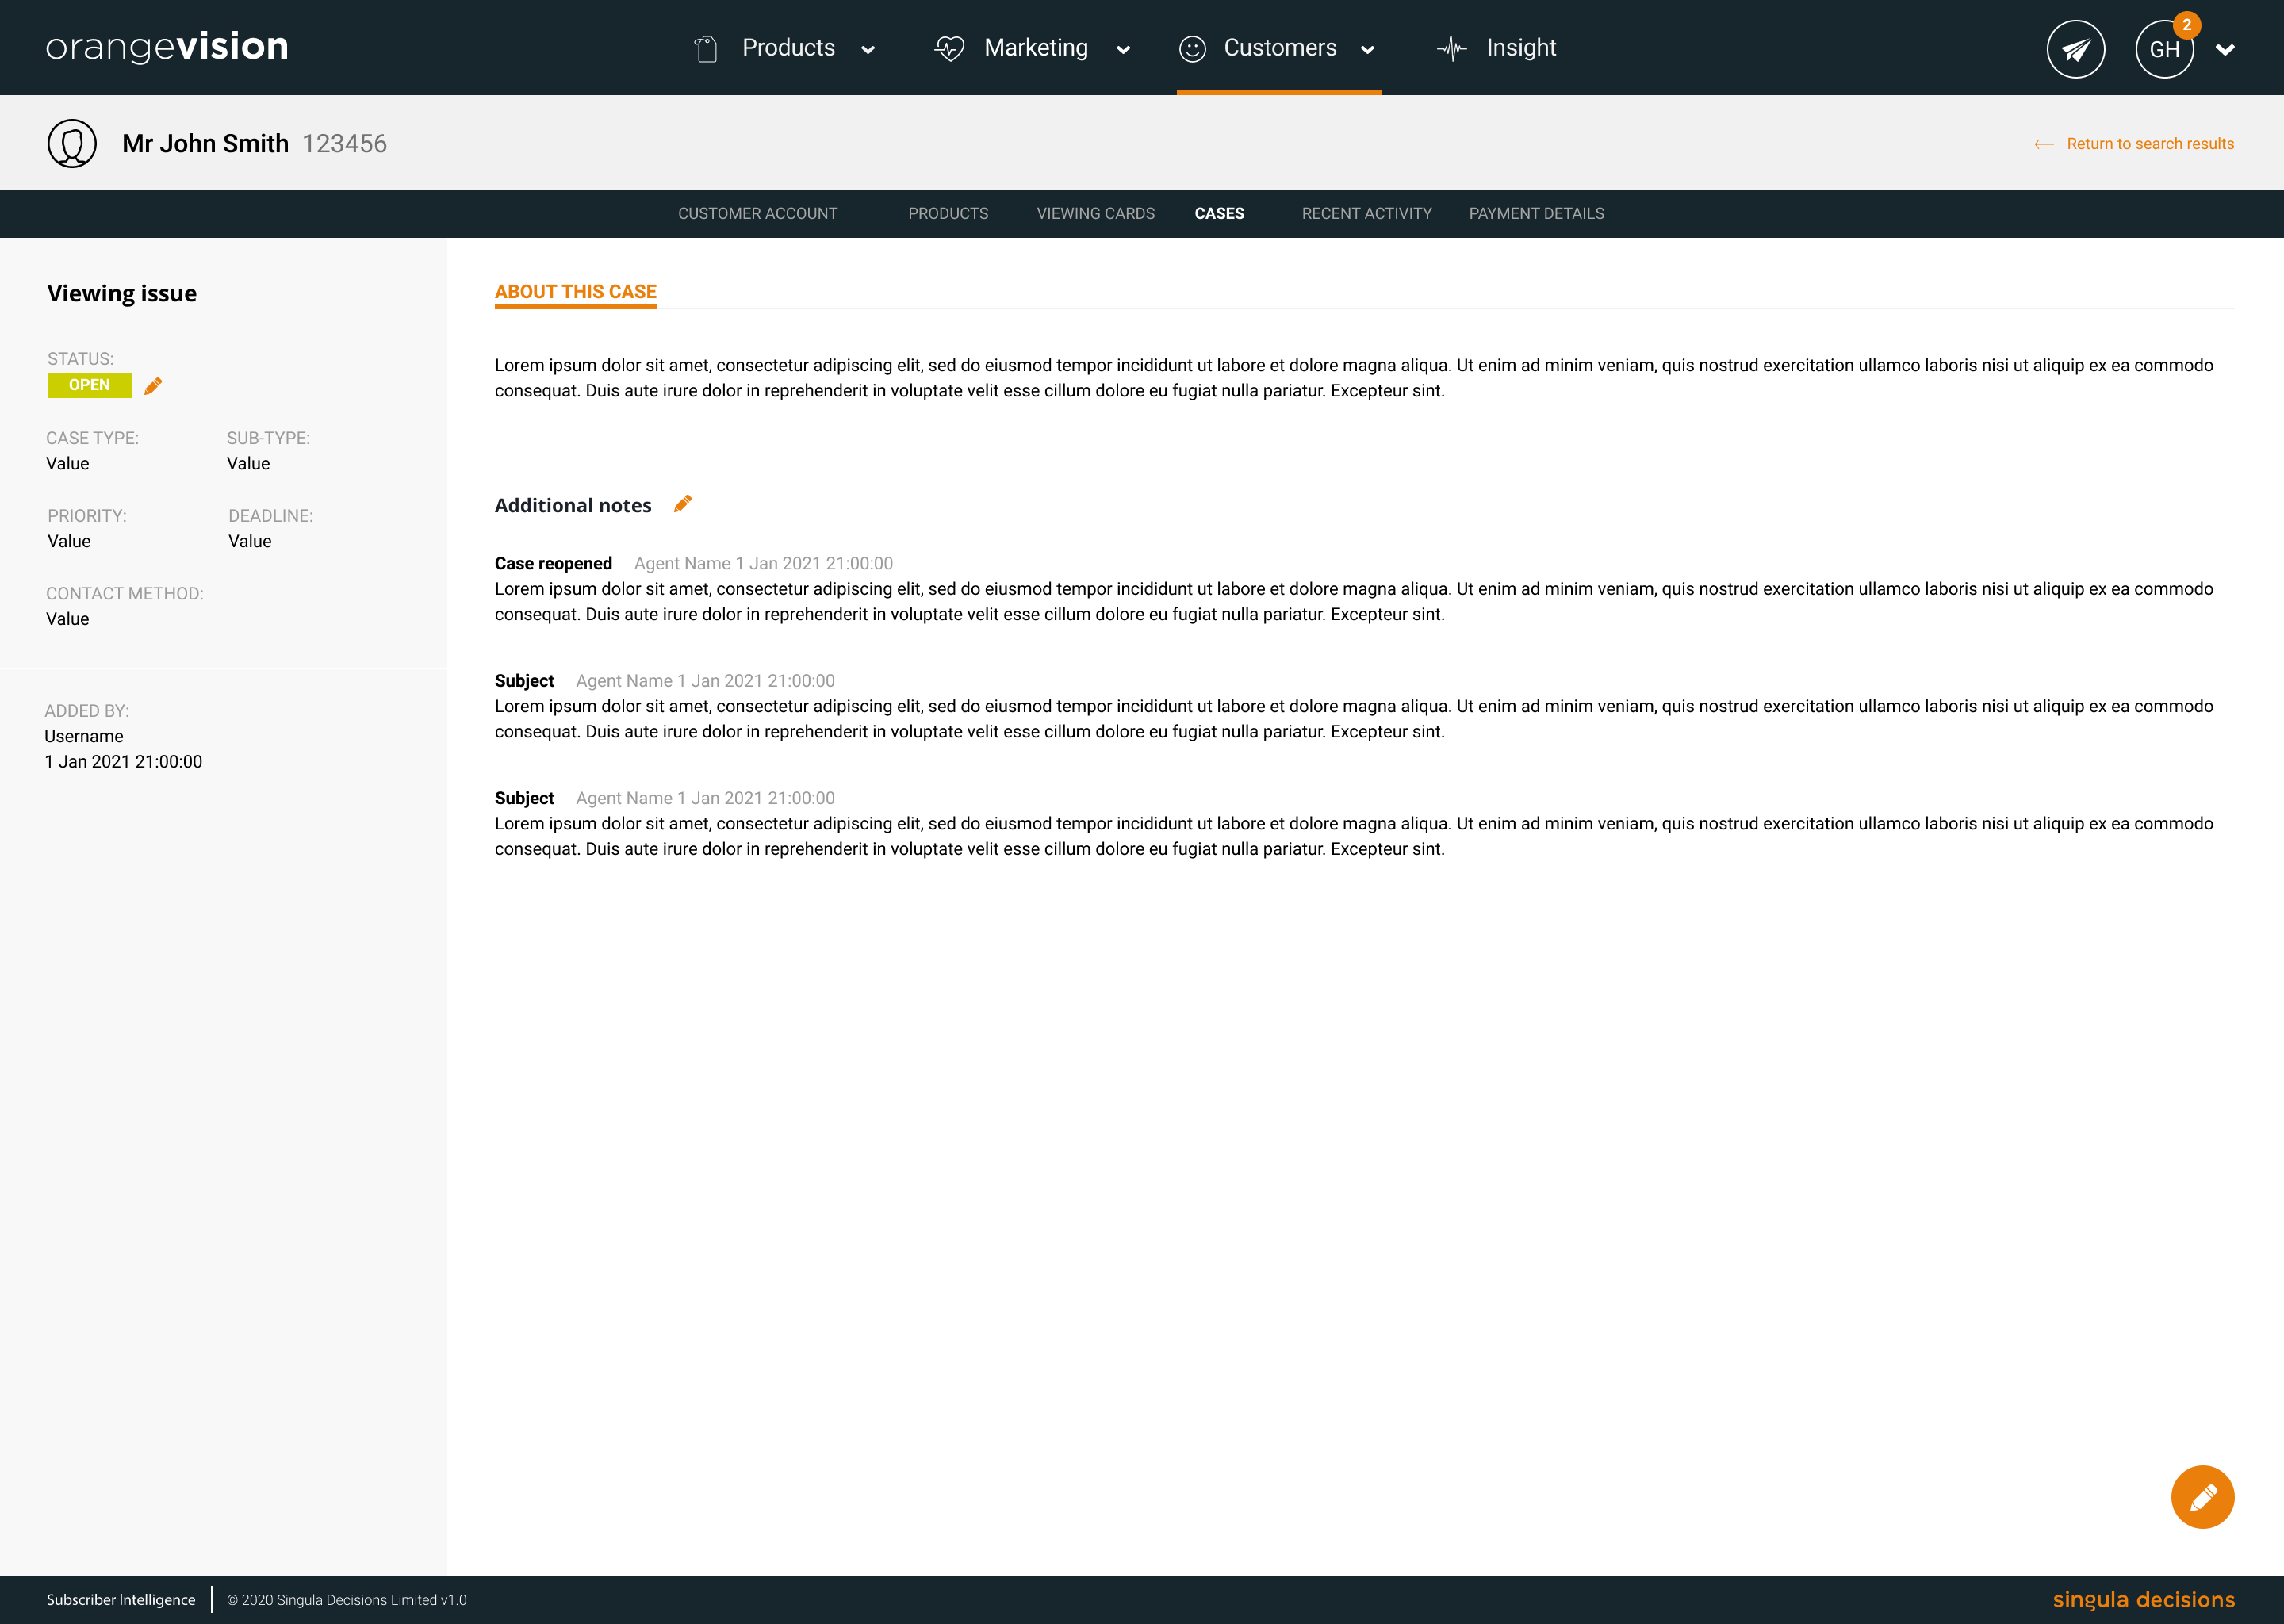This screenshot has height=1624, width=2284.
Task: Click the copyright 2020 Singula Decisions text
Action: (347, 1600)
